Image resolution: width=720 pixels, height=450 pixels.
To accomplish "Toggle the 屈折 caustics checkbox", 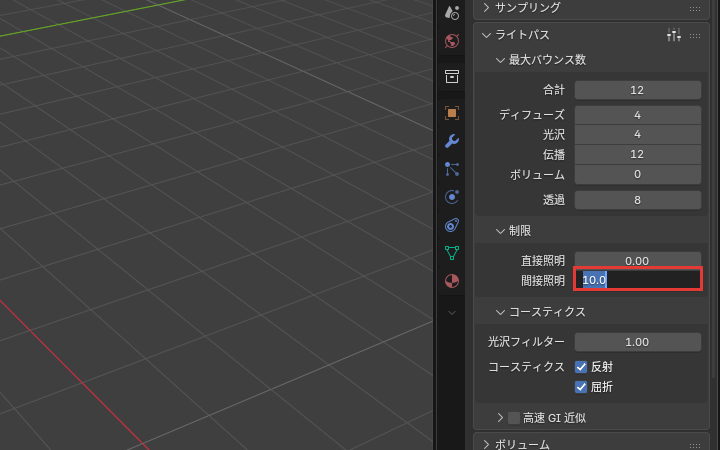I will [x=581, y=387].
